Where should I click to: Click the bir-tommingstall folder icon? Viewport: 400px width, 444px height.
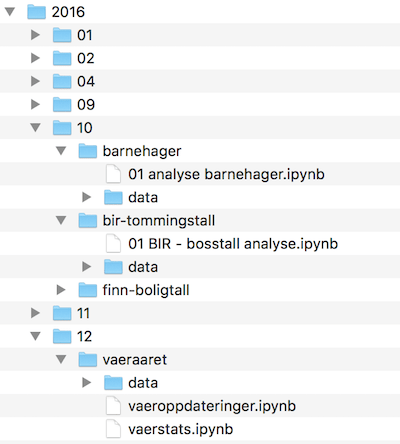click(88, 220)
